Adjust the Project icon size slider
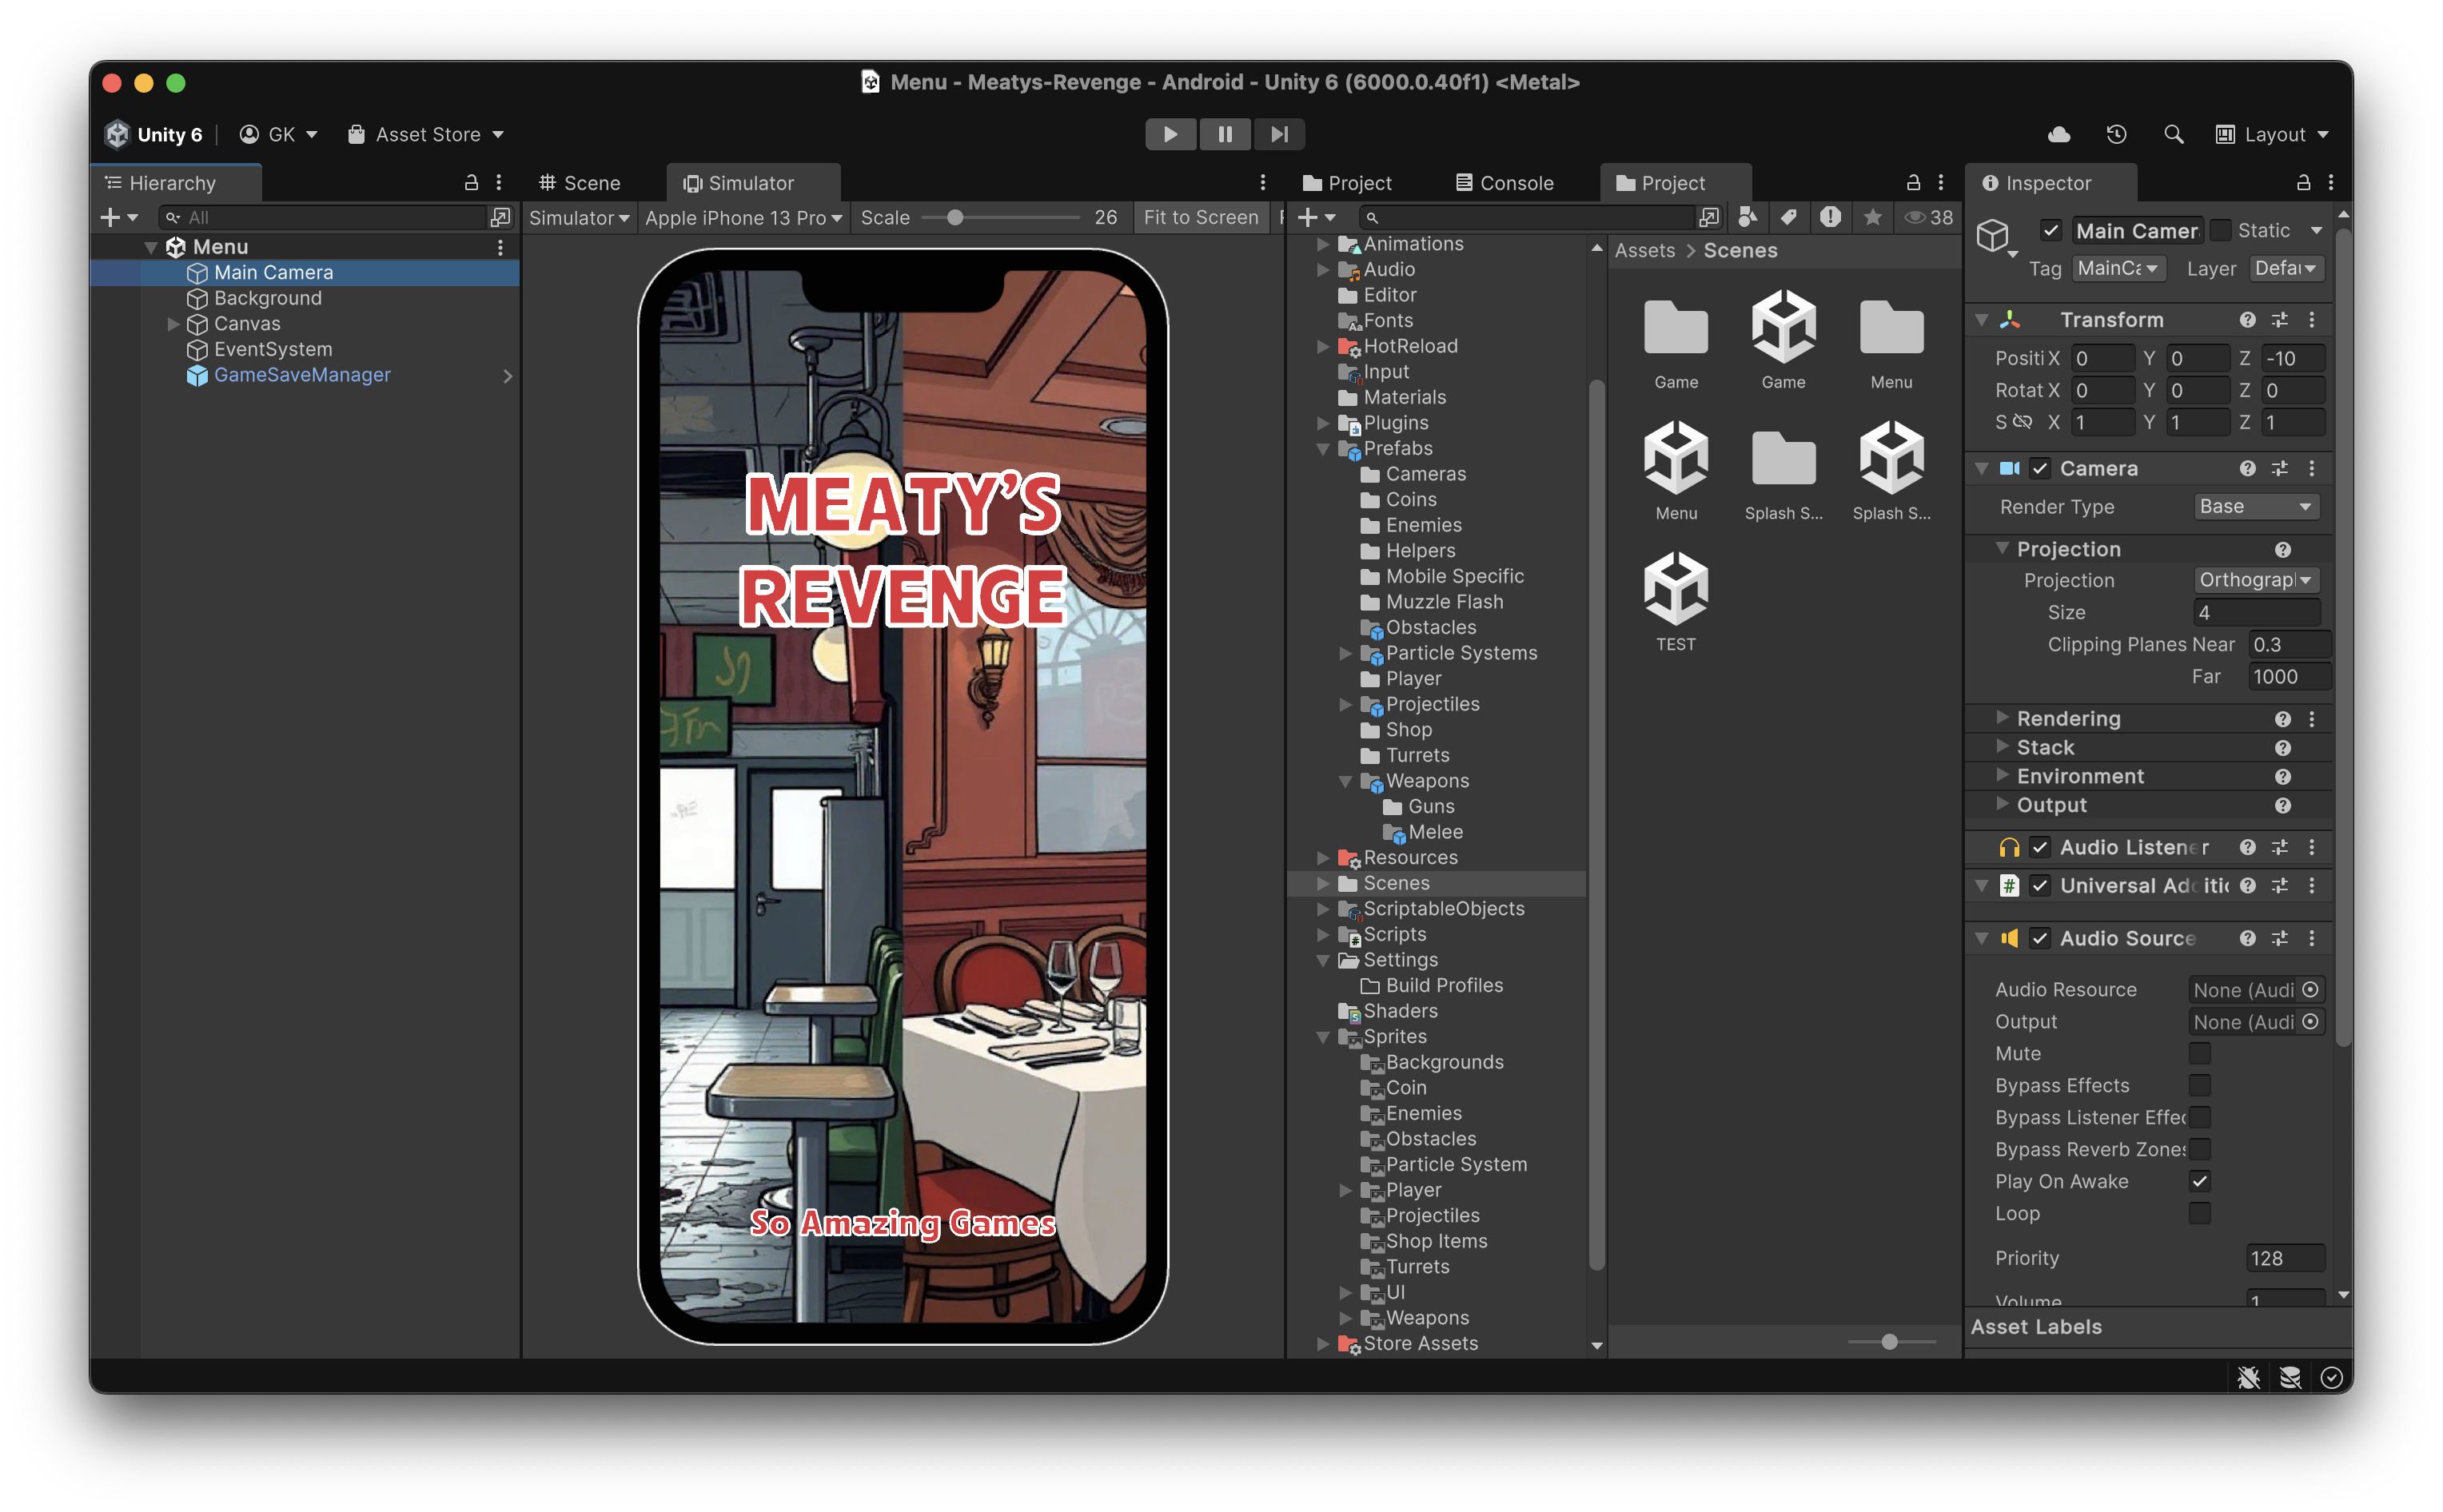This screenshot has width=2443, height=1512. coord(1891,1342)
